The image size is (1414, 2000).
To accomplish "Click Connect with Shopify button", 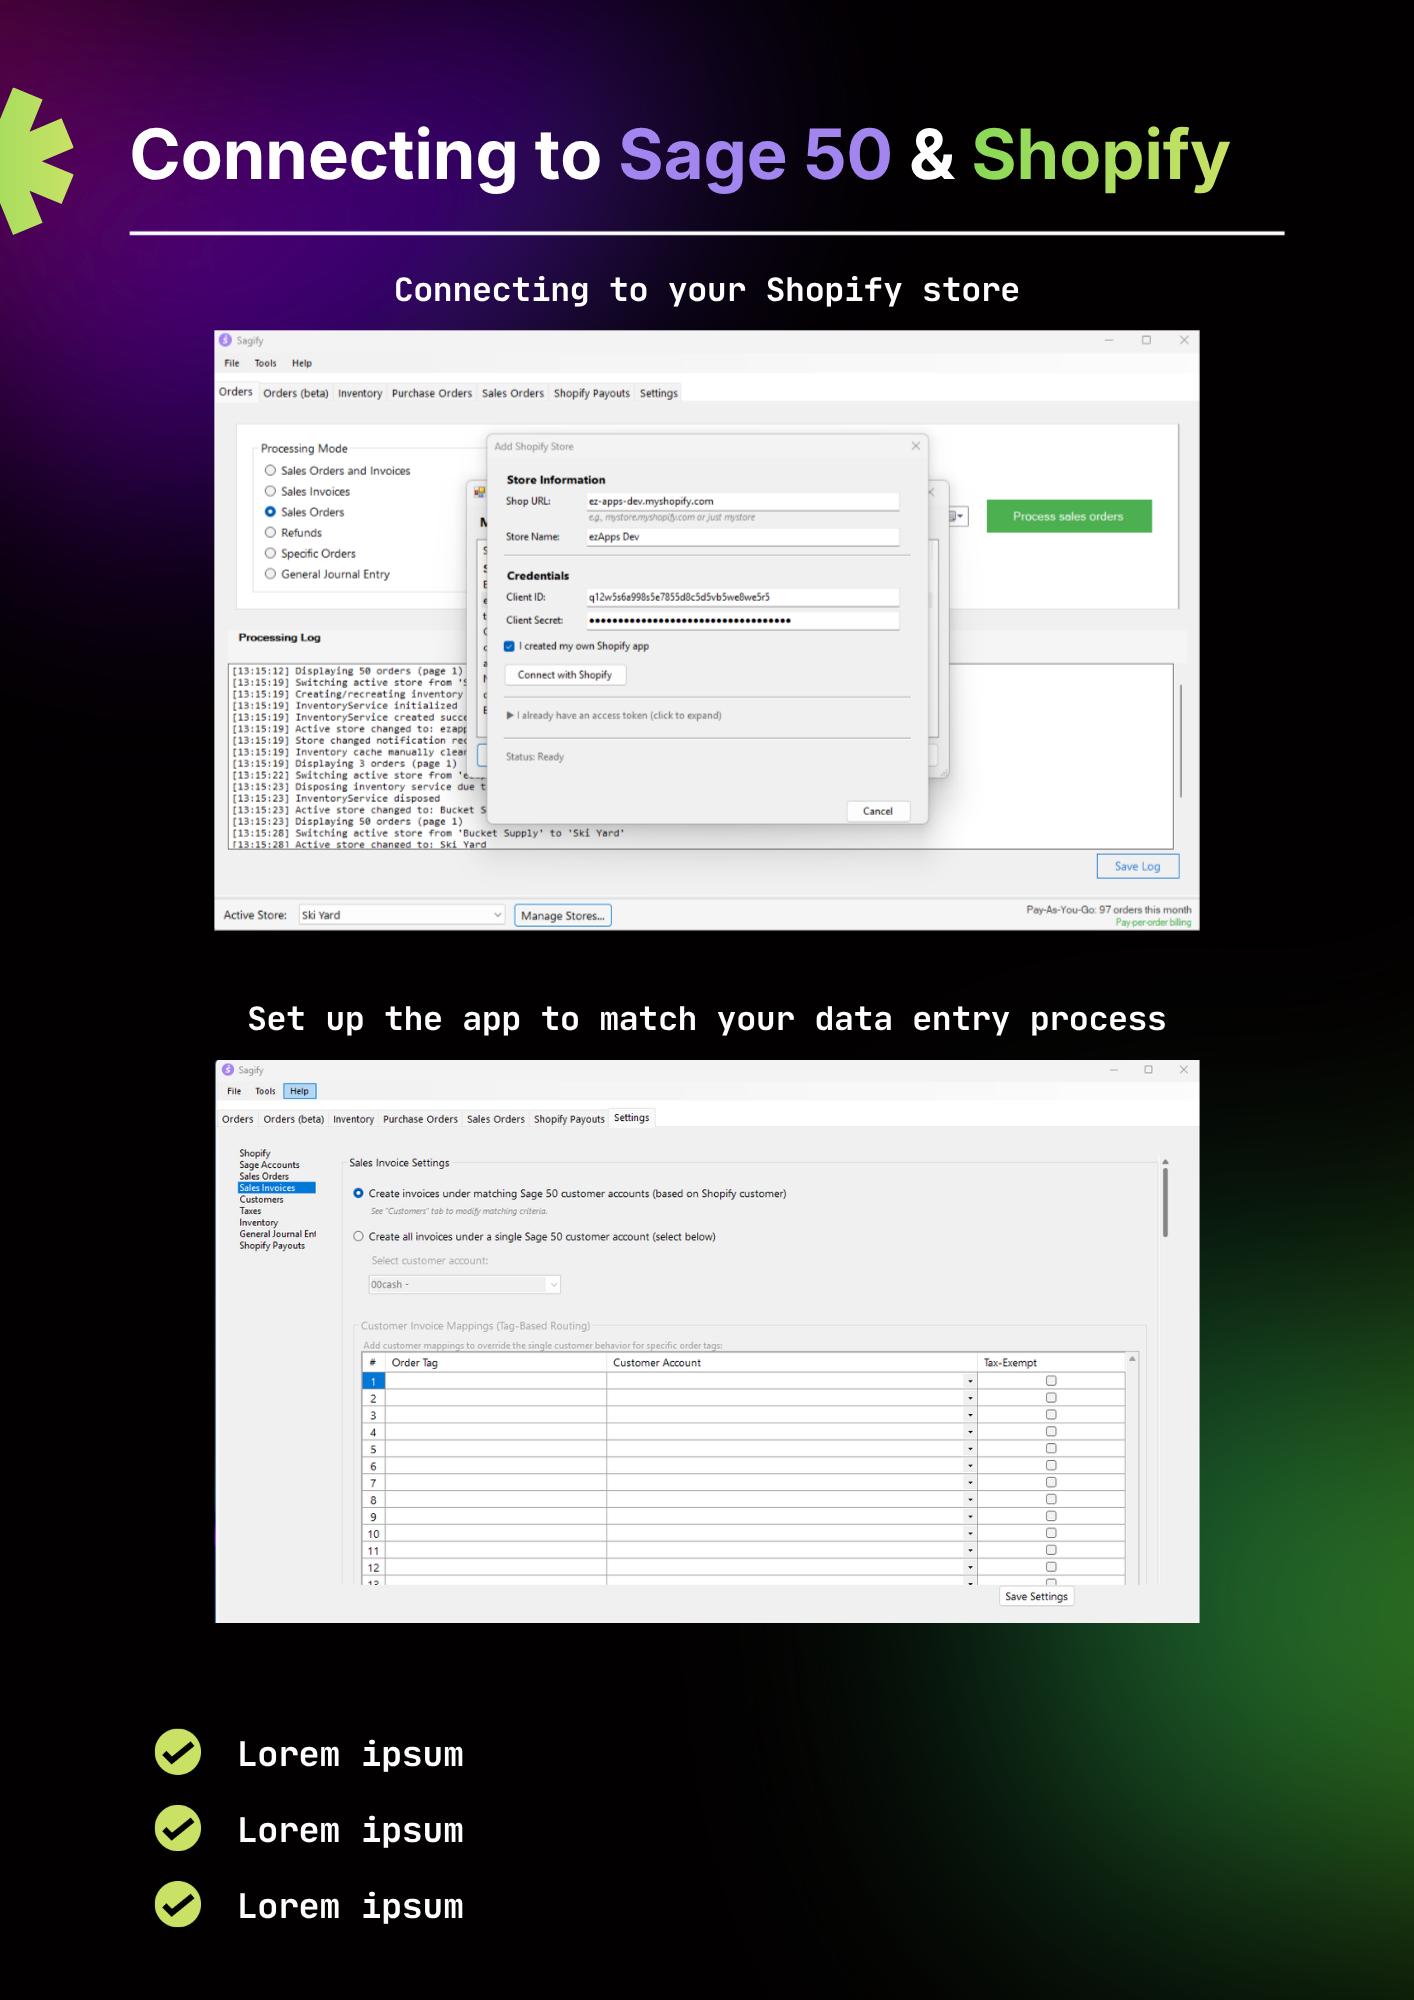I will coord(565,675).
